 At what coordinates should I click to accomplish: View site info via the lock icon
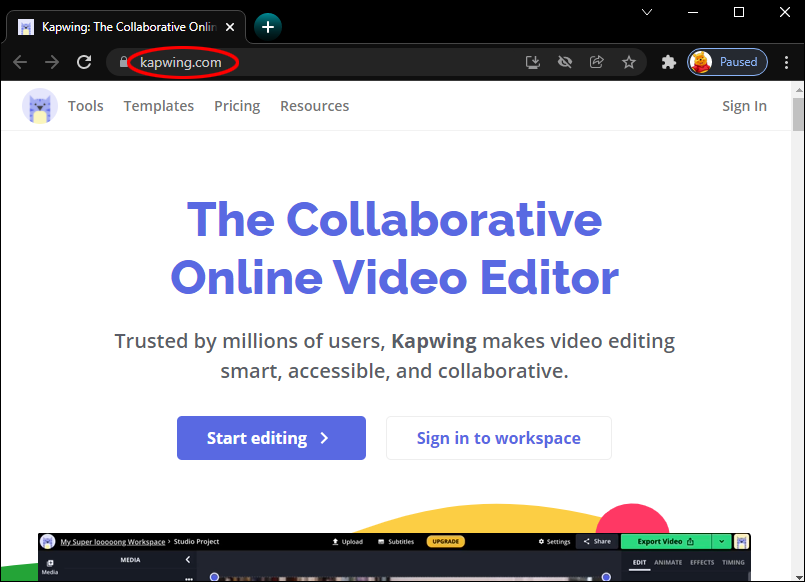tap(123, 62)
